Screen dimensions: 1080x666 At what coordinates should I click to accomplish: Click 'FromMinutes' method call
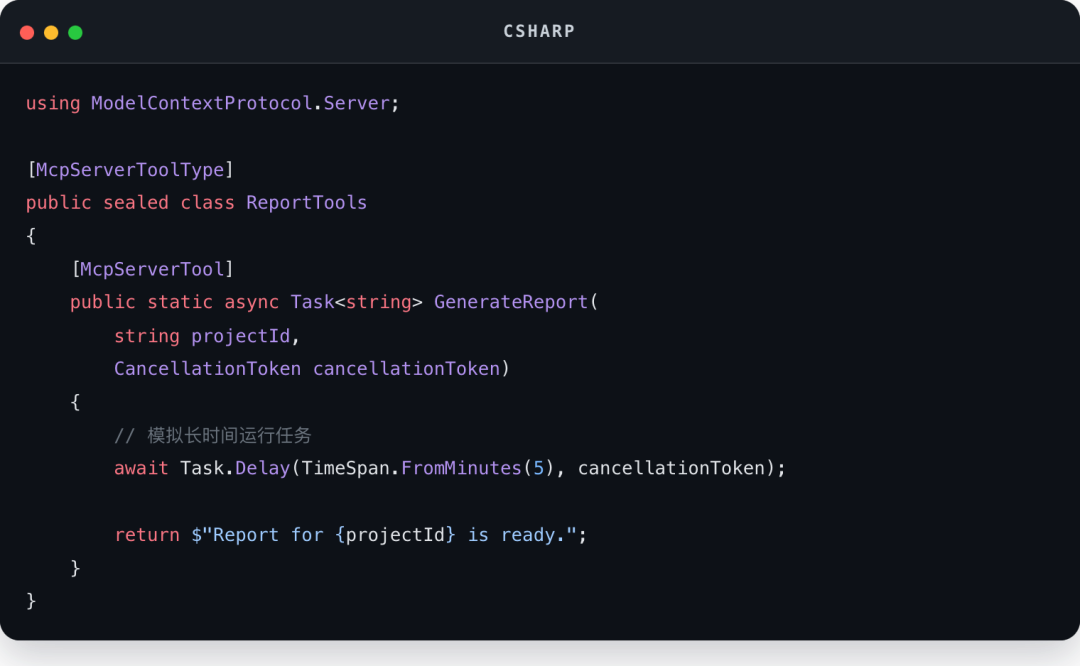coord(461,468)
